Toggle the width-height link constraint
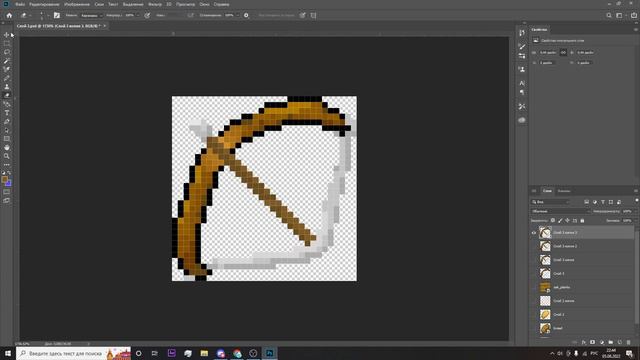The width and height of the screenshot is (640, 360). click(x=563, y=53)
